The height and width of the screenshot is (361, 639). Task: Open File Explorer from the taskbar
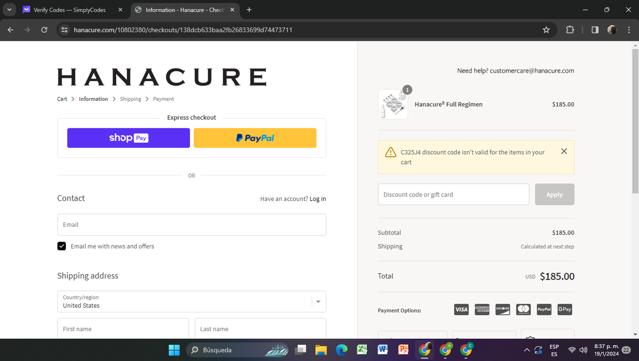[x=321, y=350]
